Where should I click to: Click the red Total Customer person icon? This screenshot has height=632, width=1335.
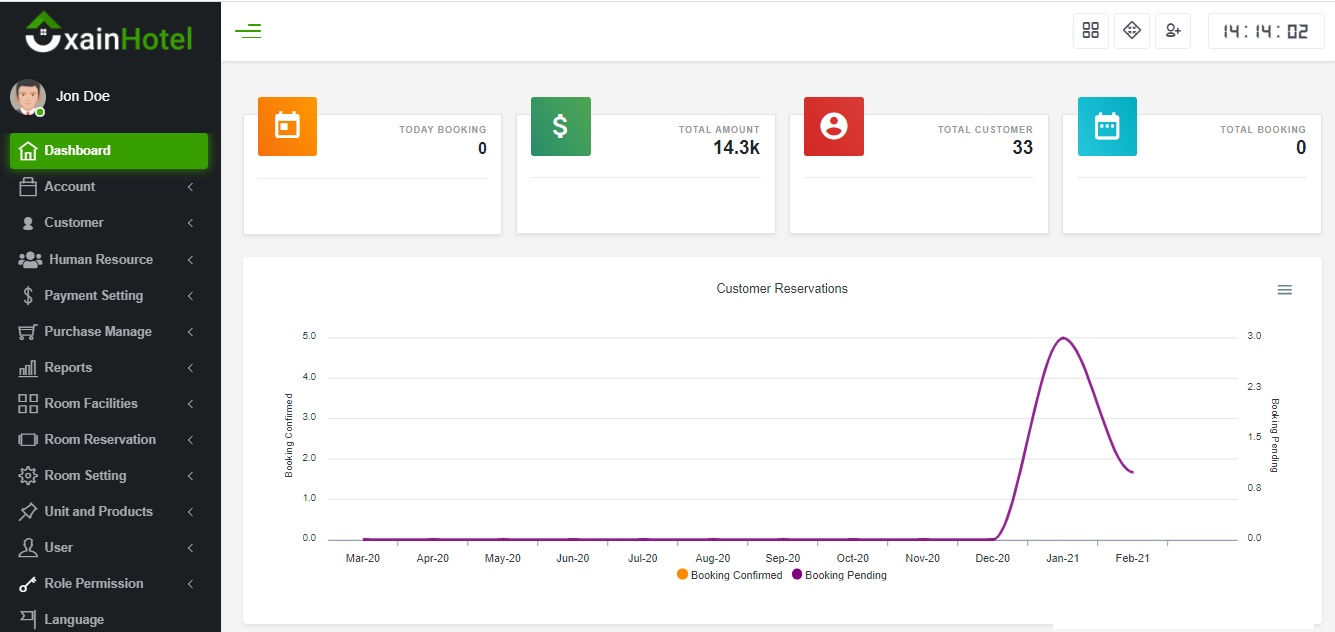(833, 126)
